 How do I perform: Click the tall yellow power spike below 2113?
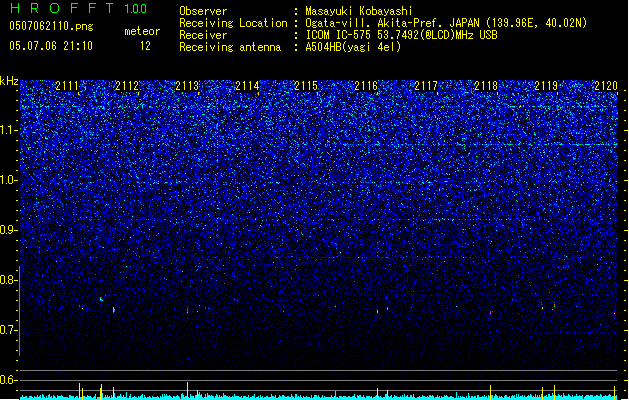(x=187, y=391)
